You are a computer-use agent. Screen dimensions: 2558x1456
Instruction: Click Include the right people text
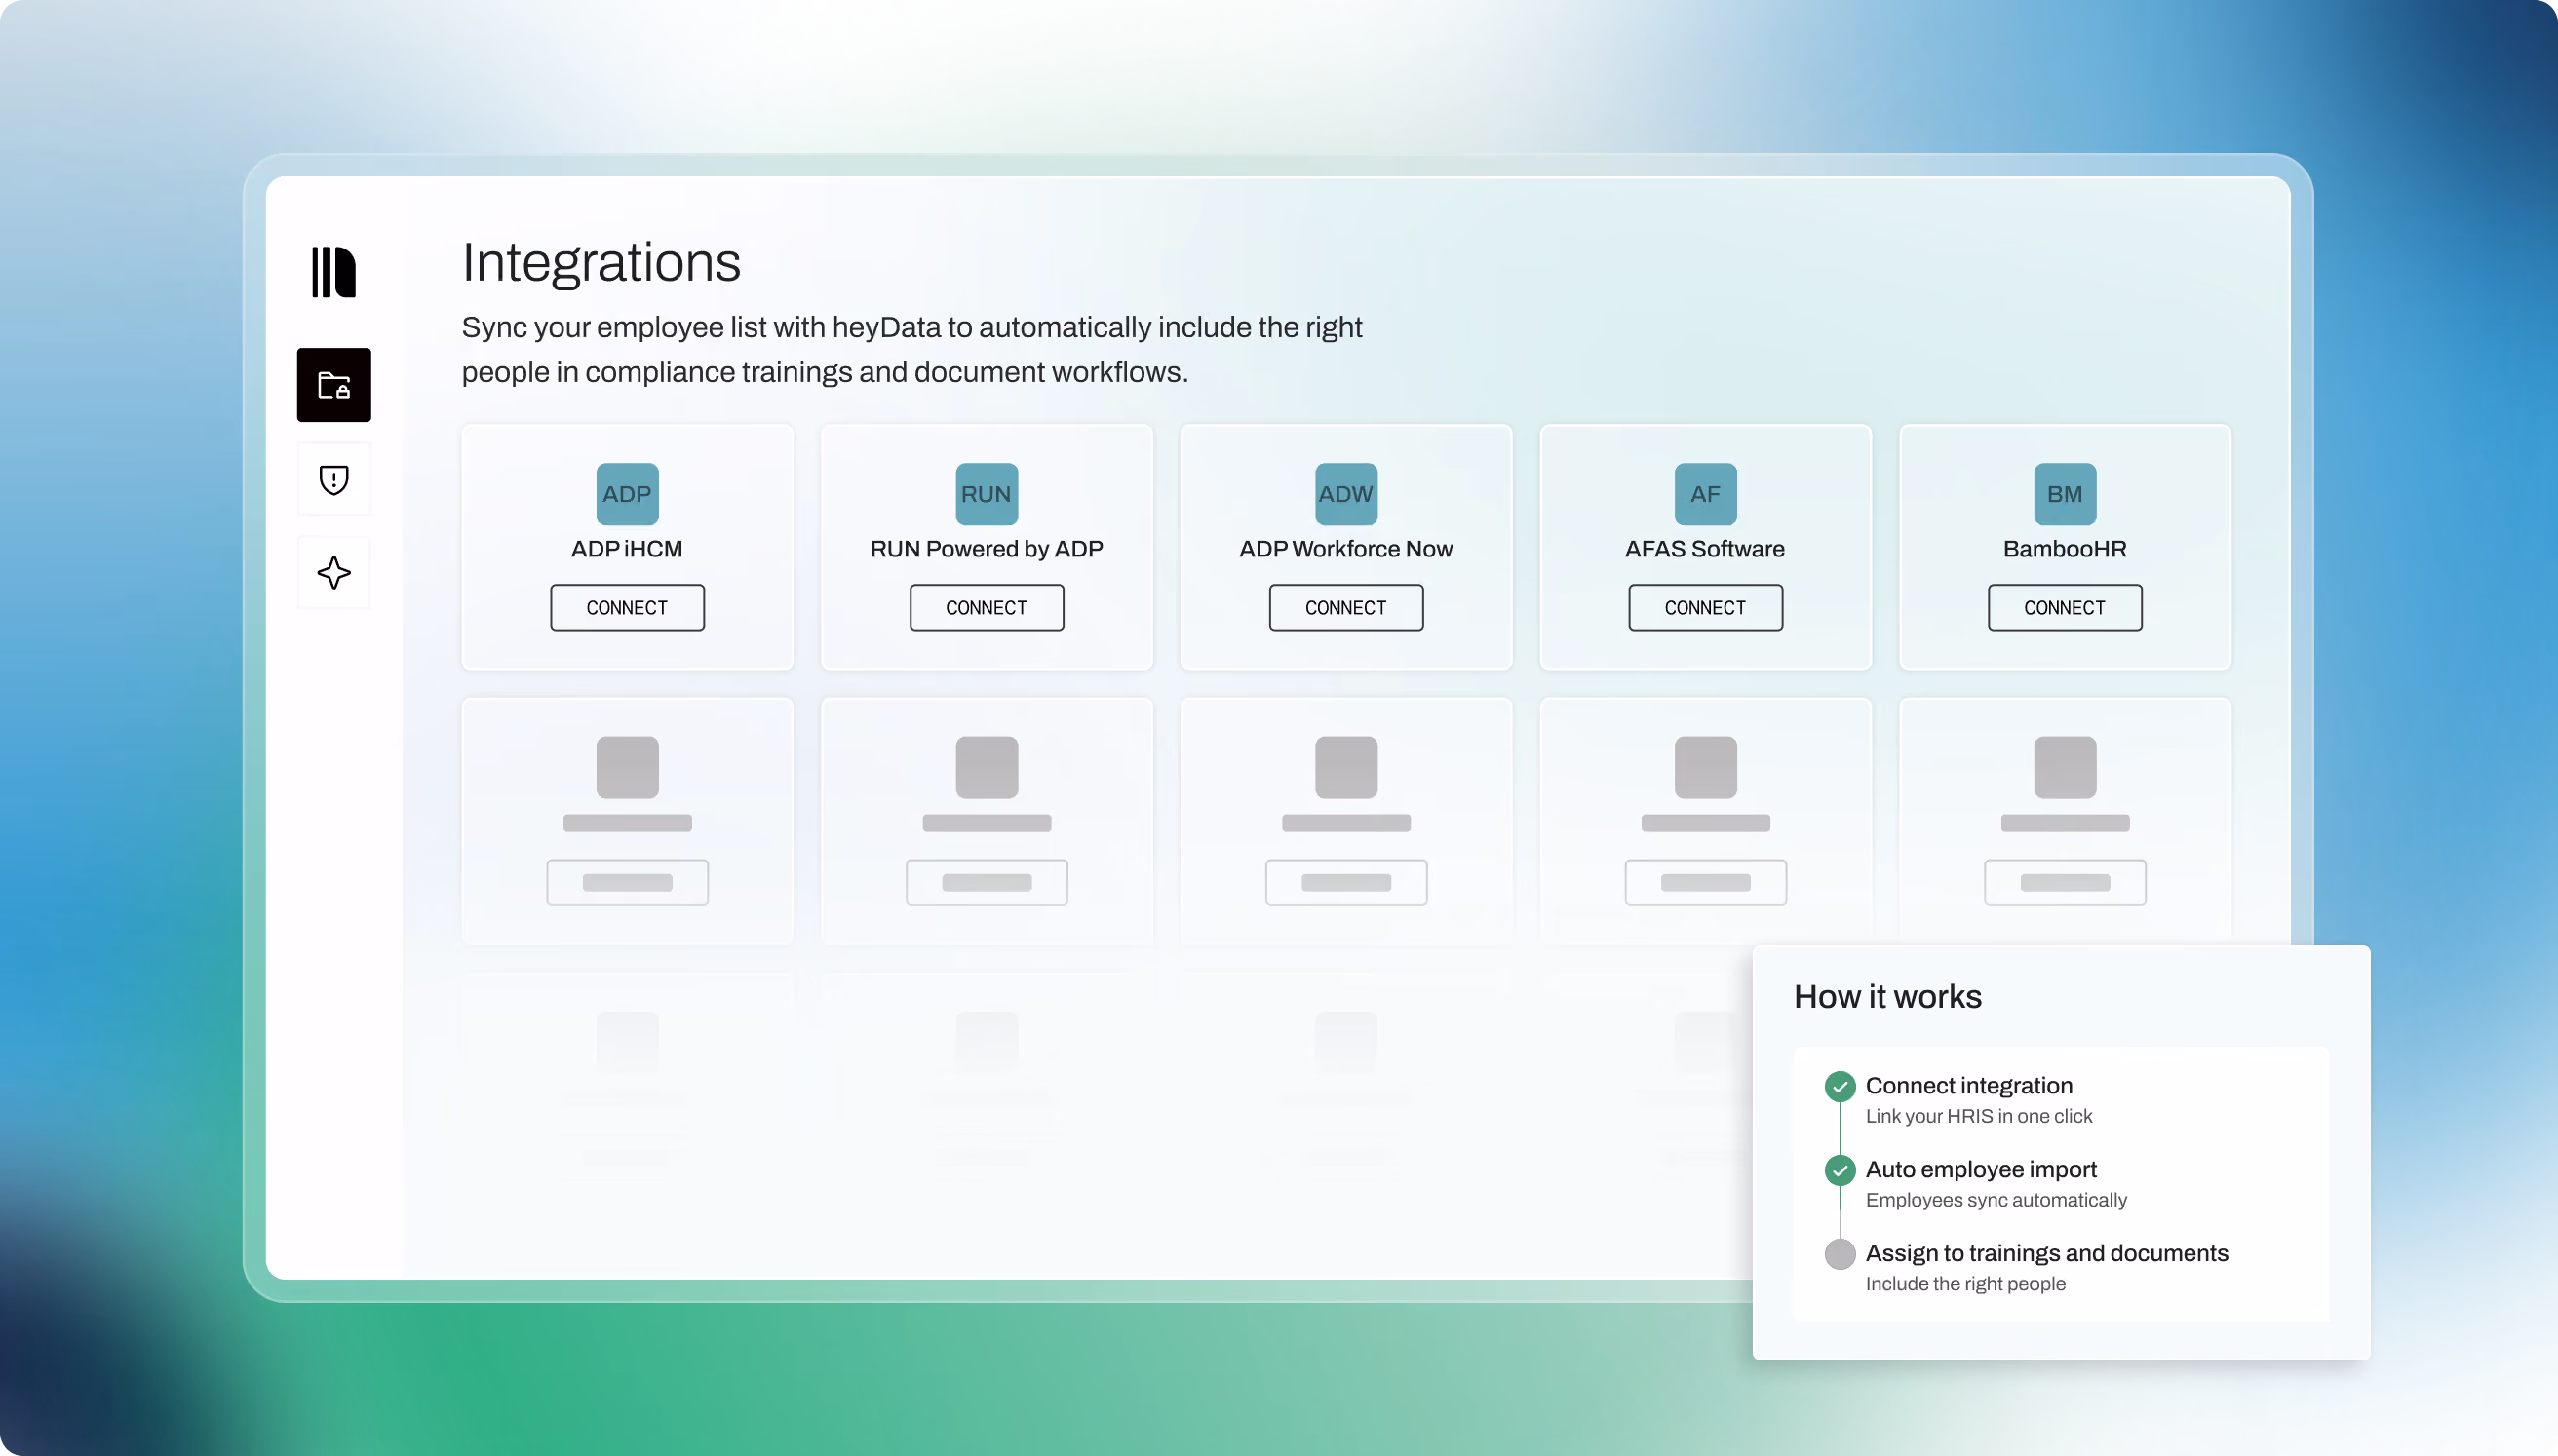click(x=1965, y=1284)
